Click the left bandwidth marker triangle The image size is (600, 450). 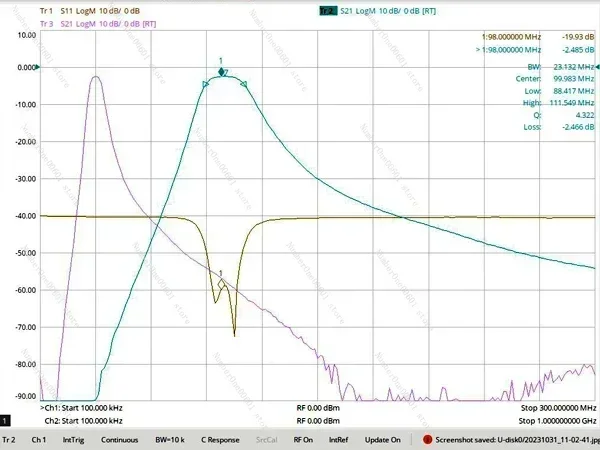tap(205, 84)
